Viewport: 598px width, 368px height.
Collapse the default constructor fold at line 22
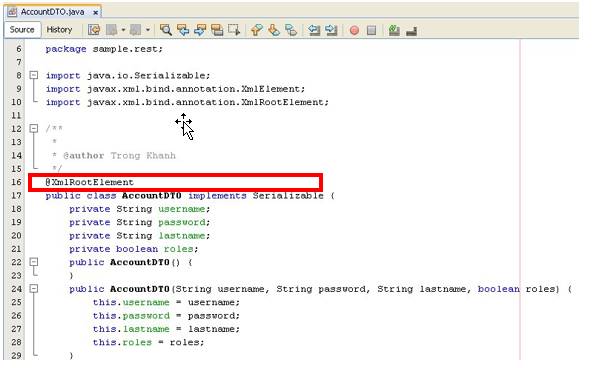34,262
